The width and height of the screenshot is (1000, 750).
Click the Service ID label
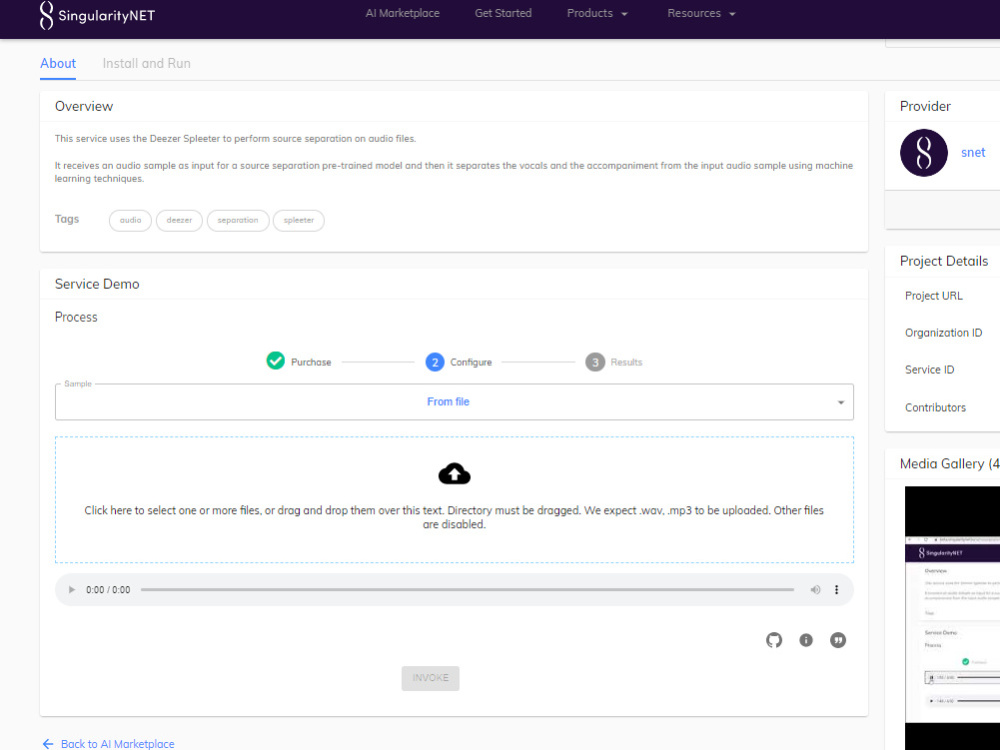coord(929,370)
